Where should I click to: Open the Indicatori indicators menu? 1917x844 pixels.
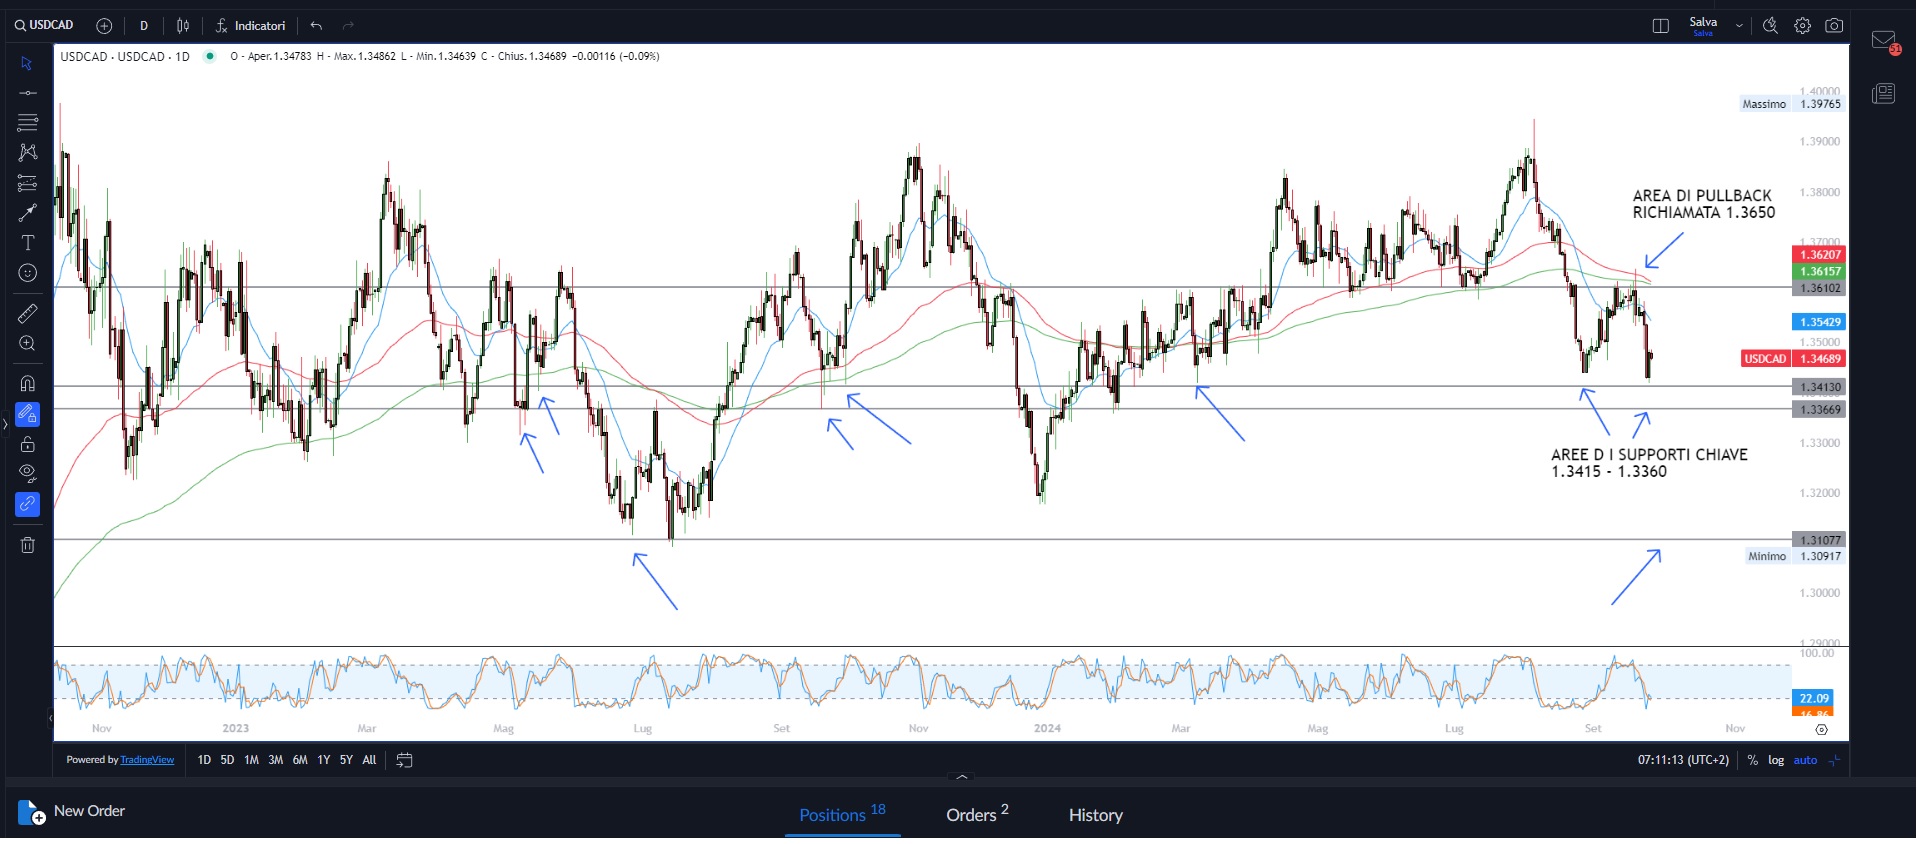[251, 26]
